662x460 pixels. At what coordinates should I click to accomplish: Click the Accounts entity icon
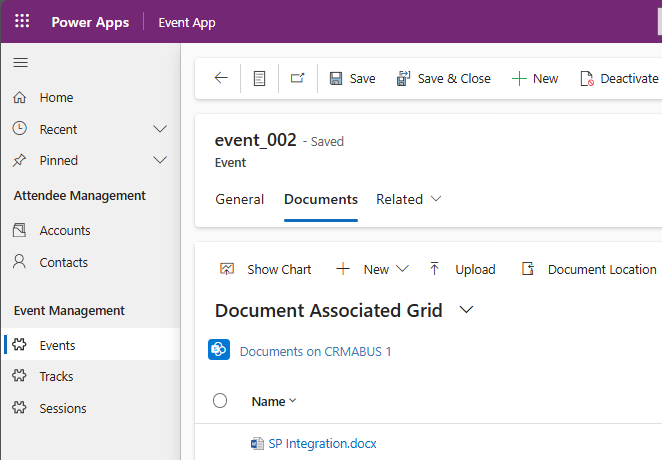click(x=19, y=230)
